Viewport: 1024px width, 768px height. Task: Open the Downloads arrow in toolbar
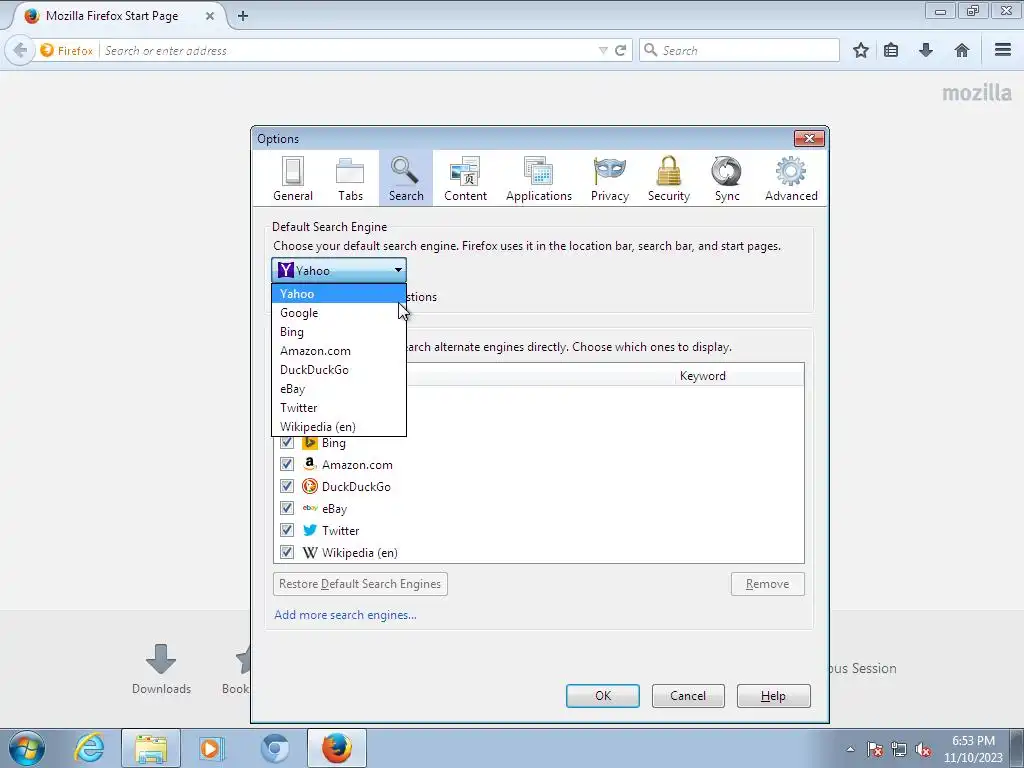click(x=925, y=50)
